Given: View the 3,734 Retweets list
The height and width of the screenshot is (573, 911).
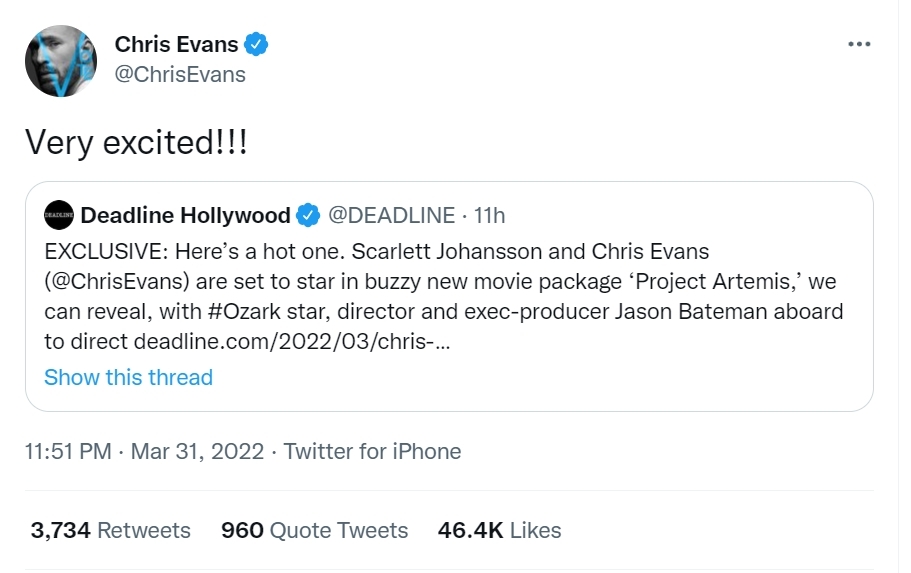Looking at the screenshot, I should (110, 530).
